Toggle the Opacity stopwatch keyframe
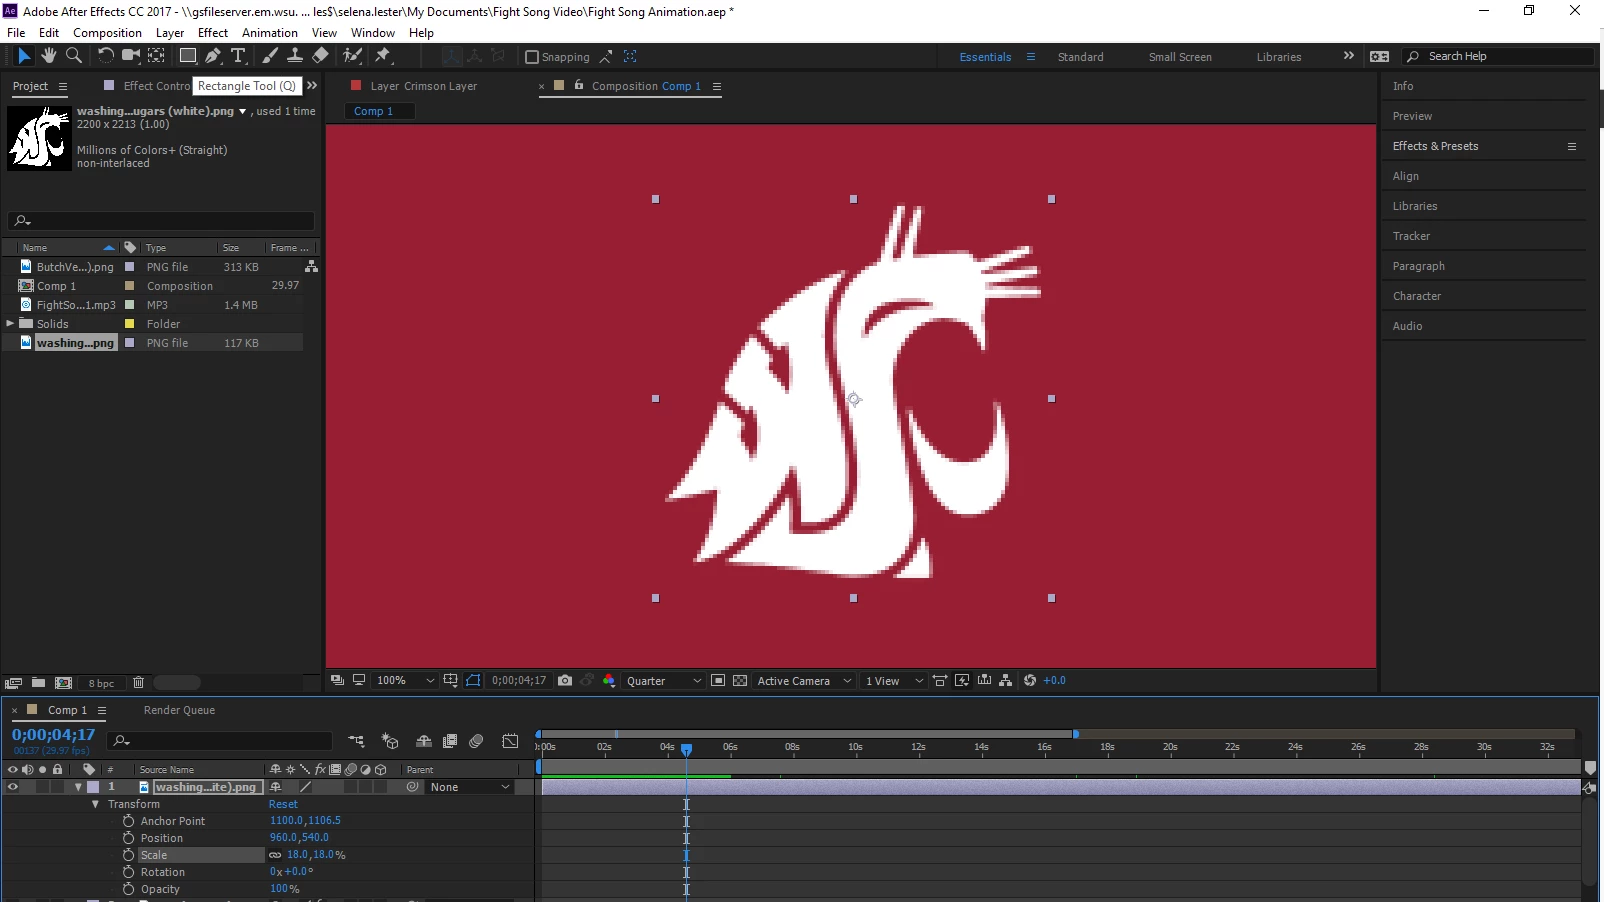Viewport: 1604px width, 902px height. point(128,889)
